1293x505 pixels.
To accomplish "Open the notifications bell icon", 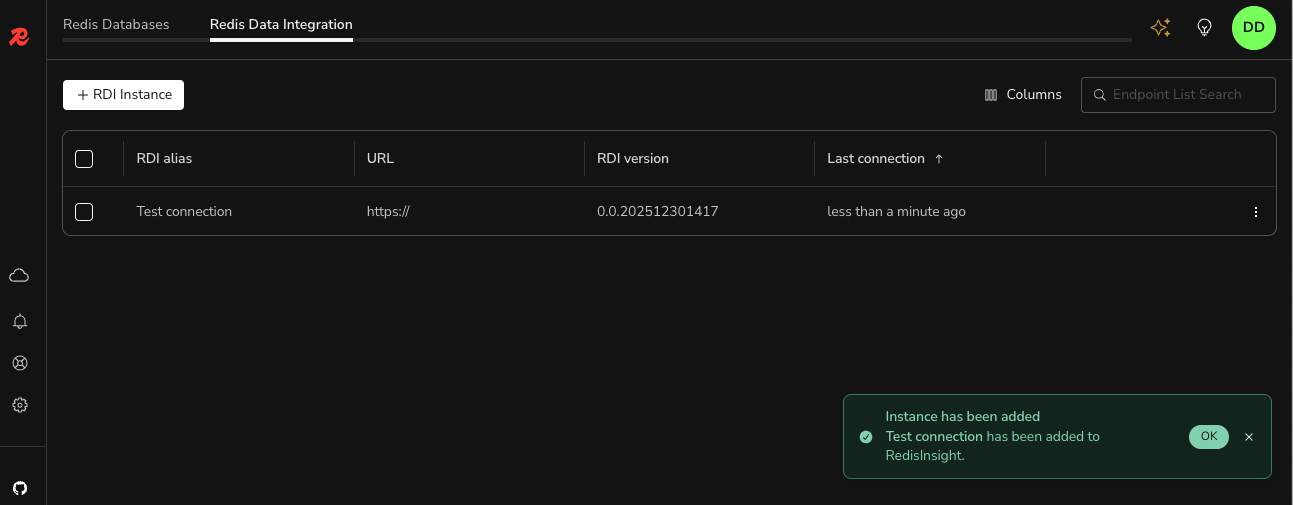I will 19,321.
